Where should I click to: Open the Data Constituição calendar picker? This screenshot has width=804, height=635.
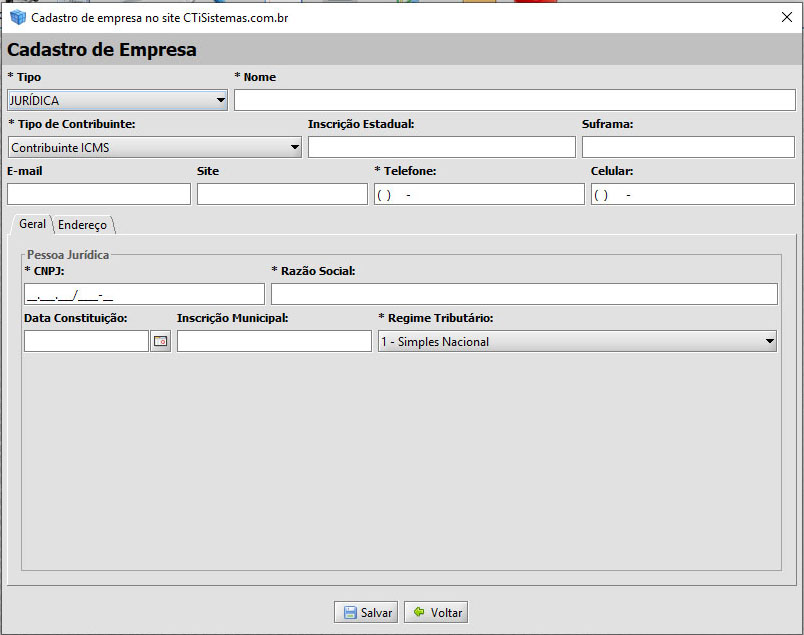pos(160,341)
